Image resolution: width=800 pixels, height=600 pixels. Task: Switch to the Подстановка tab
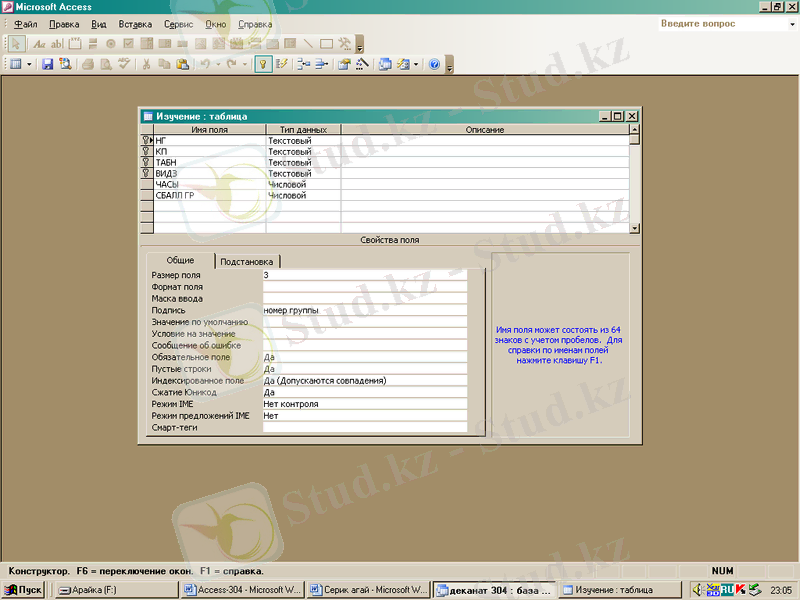coord(246,261)
